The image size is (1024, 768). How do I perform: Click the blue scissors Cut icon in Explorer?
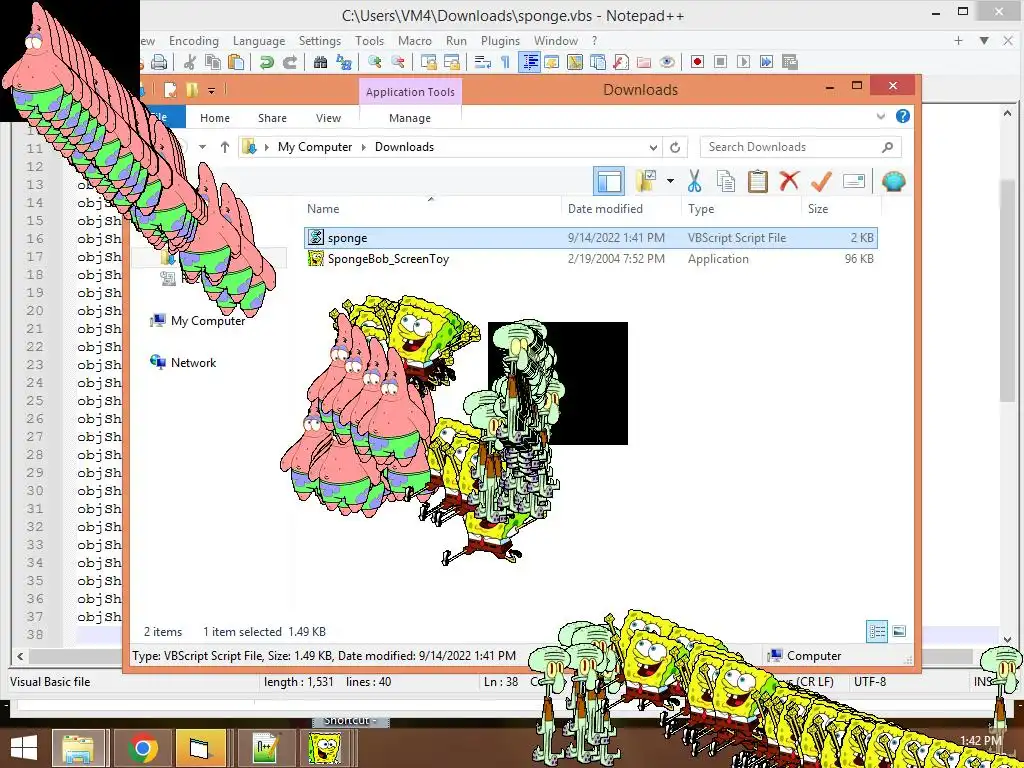[694, 181]
